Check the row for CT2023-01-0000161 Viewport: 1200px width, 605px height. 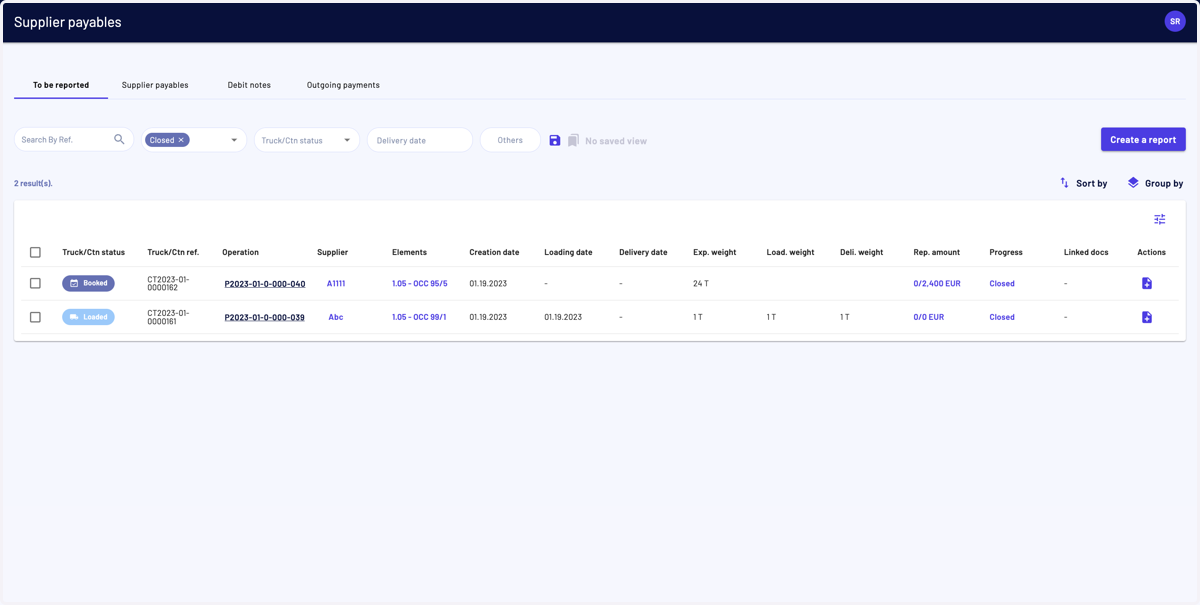tap(35, 317)
